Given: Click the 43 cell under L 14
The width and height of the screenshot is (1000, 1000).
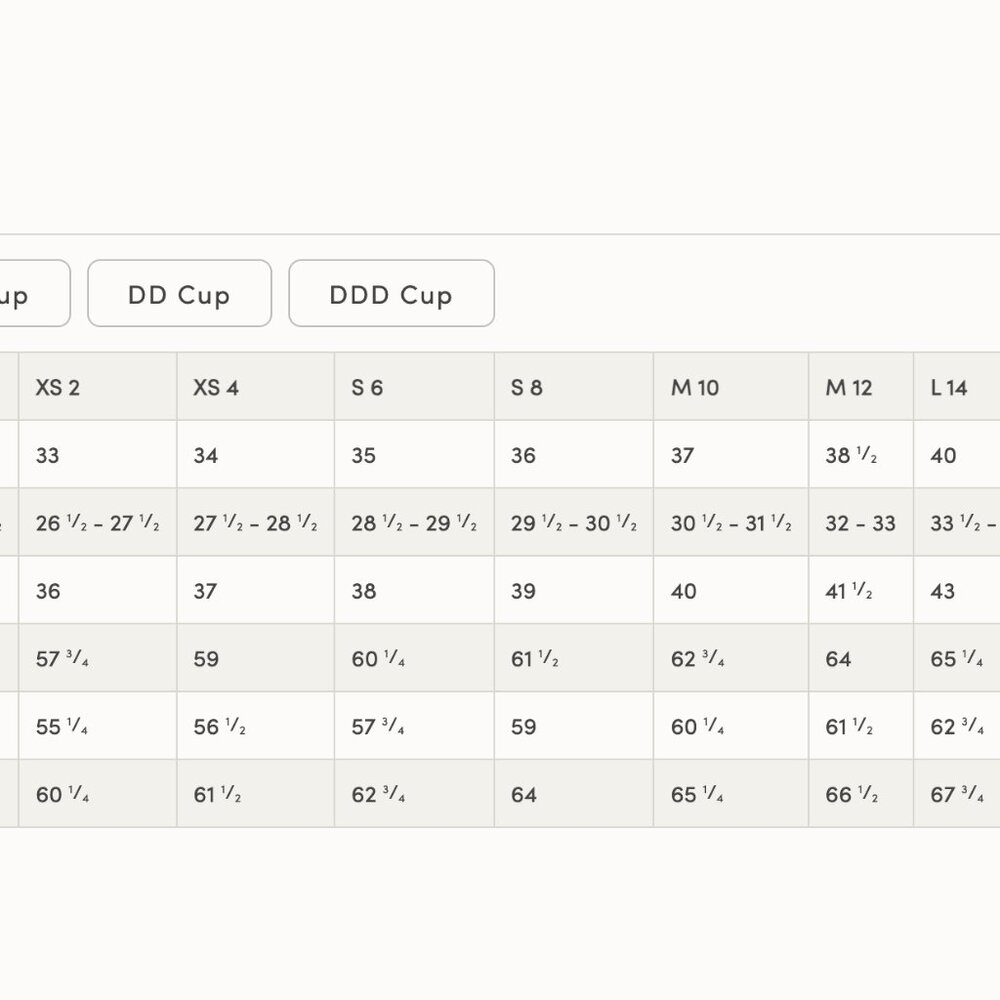Looking at the screenshot, I should (x=943, y=591).
